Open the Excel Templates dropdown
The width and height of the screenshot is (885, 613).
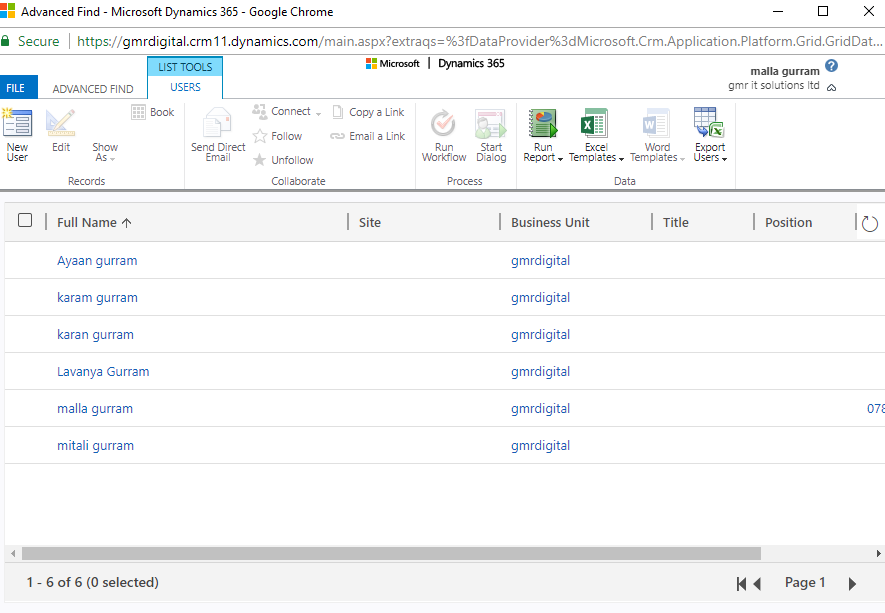[x=596, y=157]
